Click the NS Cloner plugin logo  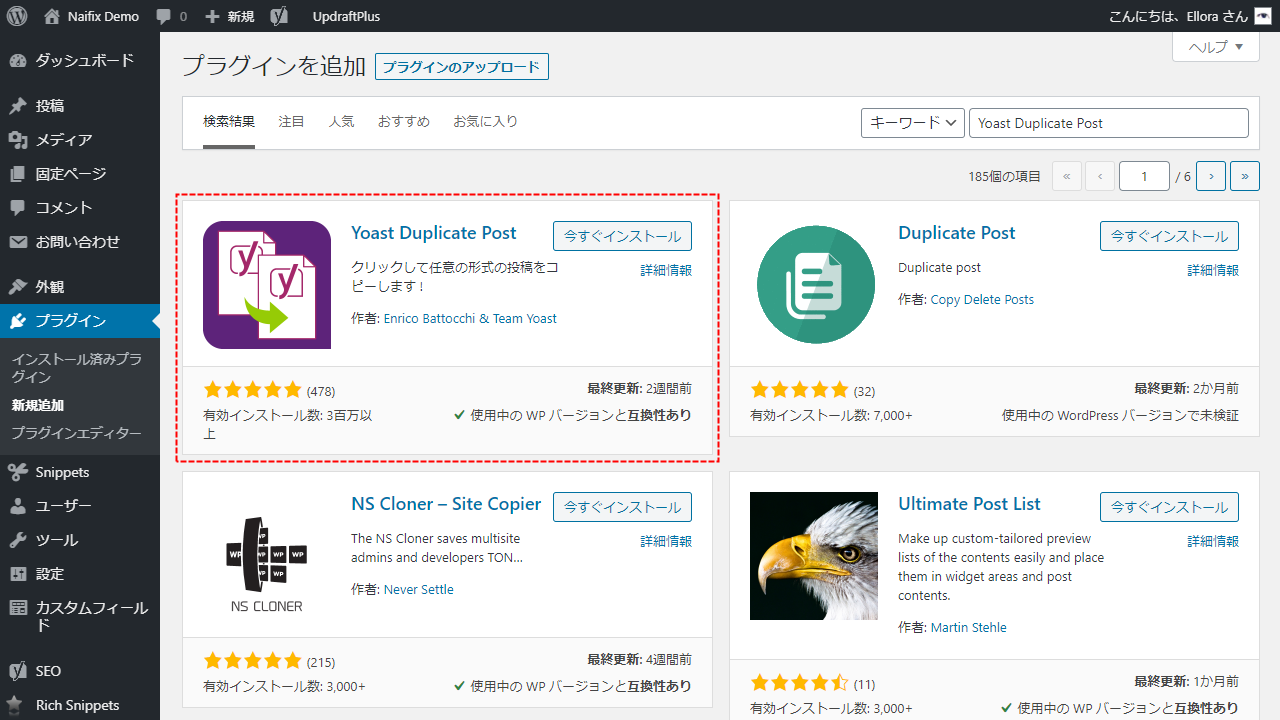coord(267,565)
